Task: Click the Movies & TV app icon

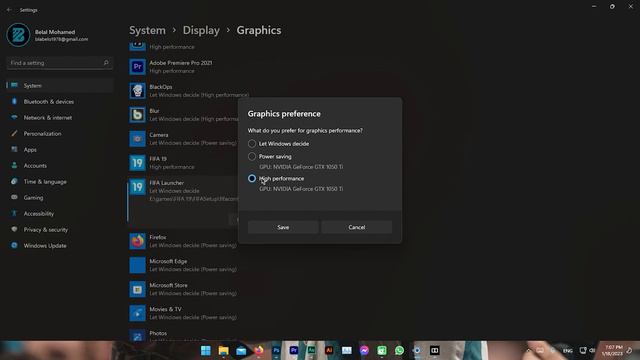Action: [138, 313]
